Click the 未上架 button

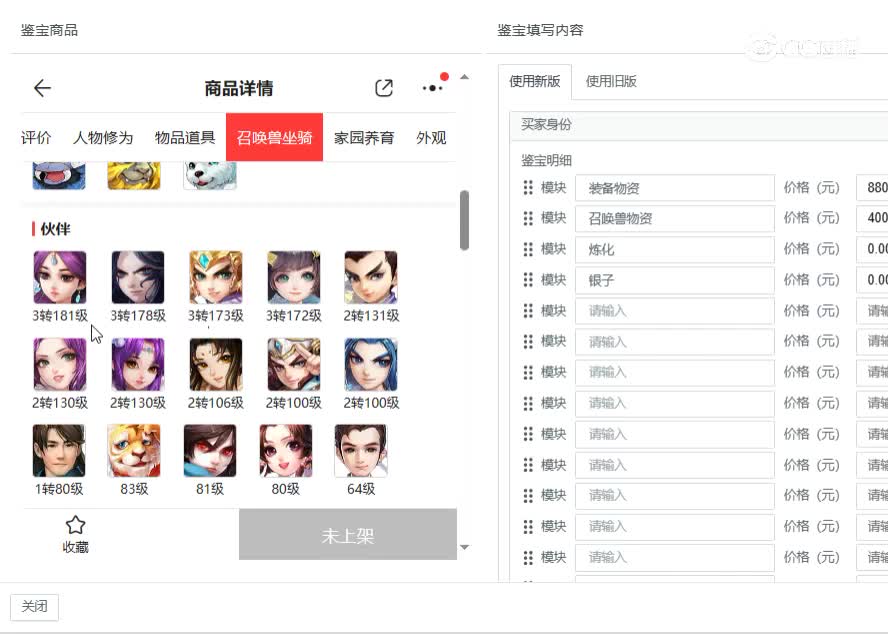point(348,534)
